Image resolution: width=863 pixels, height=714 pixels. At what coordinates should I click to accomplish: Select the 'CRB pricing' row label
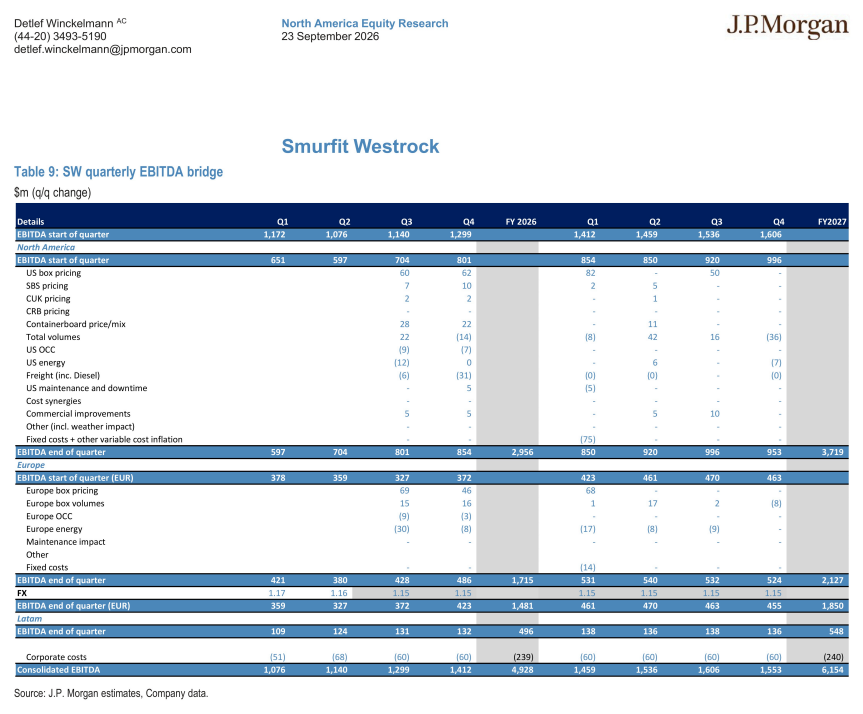[48, 312]
